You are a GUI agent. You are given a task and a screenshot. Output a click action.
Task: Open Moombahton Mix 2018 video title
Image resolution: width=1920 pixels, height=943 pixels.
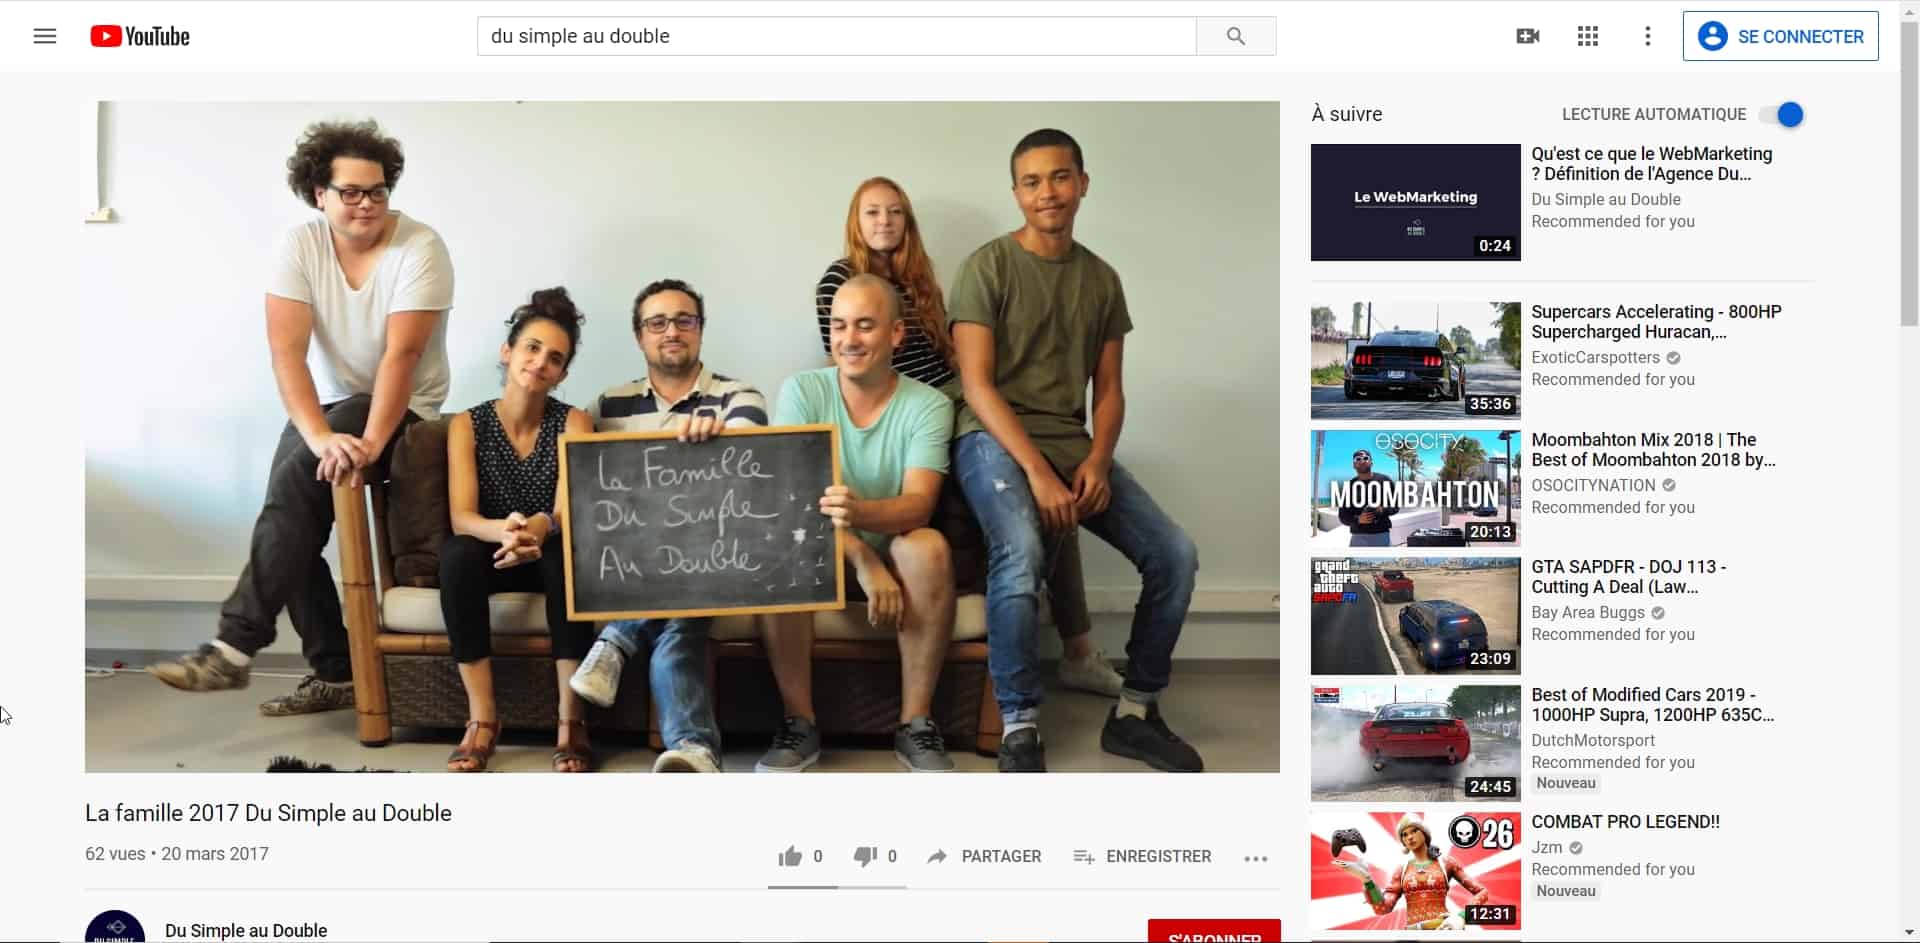pyautogui.click(x=1652, y=449)
